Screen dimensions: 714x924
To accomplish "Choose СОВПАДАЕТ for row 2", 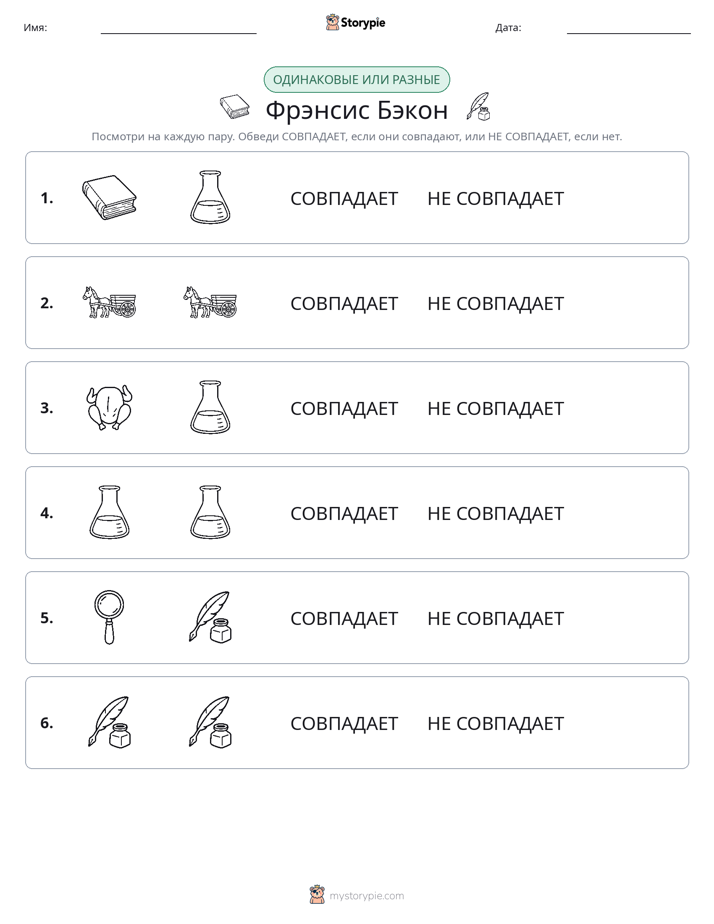I will coord(344,303).
